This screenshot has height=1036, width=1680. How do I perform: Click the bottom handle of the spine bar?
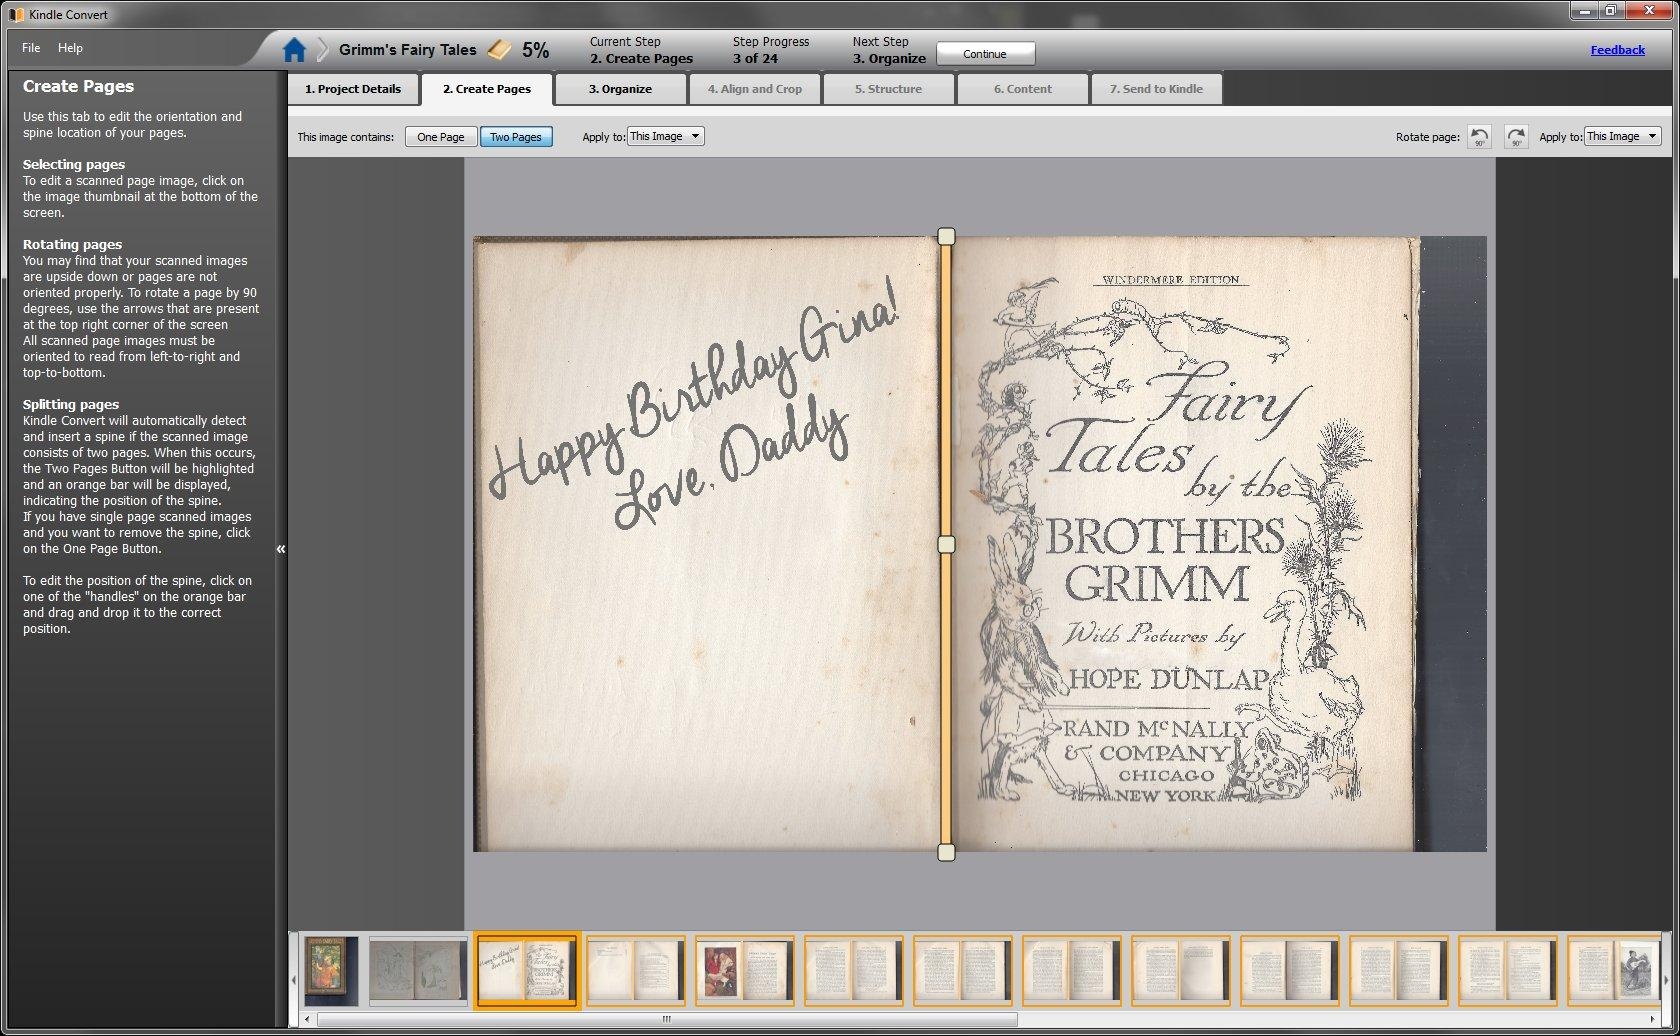point(946,852)
